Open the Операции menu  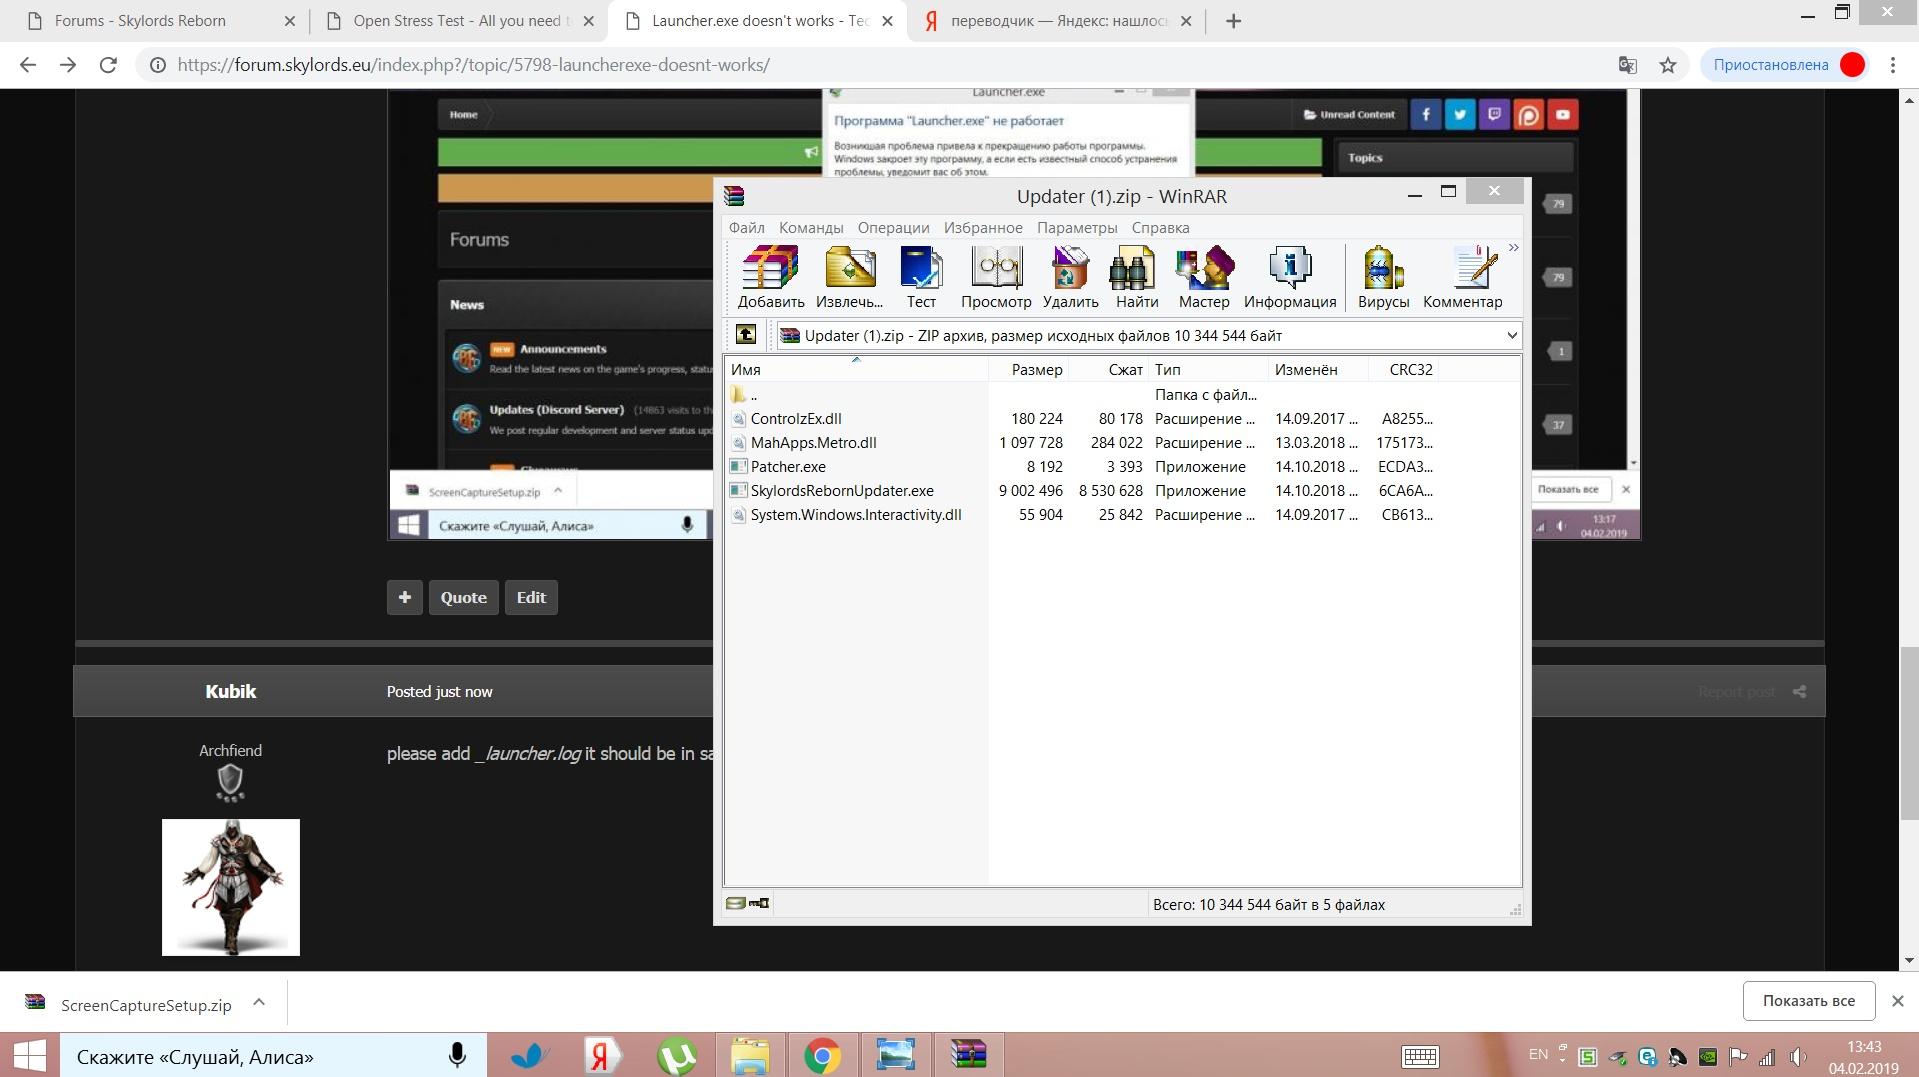click(x=893, y=228)
